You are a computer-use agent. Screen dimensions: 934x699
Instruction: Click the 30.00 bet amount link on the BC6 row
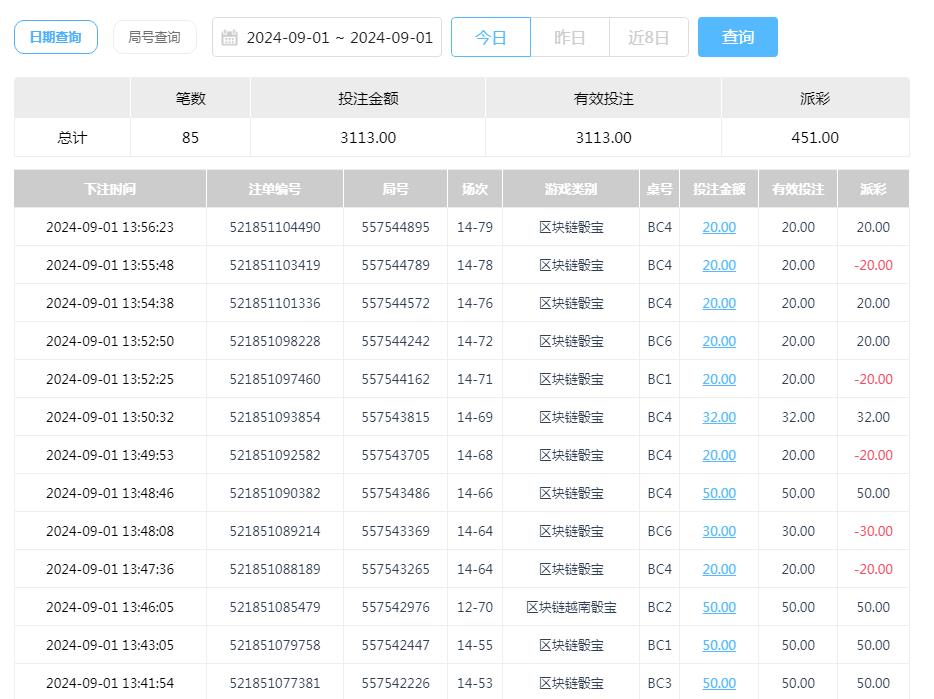[x=719, y=531]
